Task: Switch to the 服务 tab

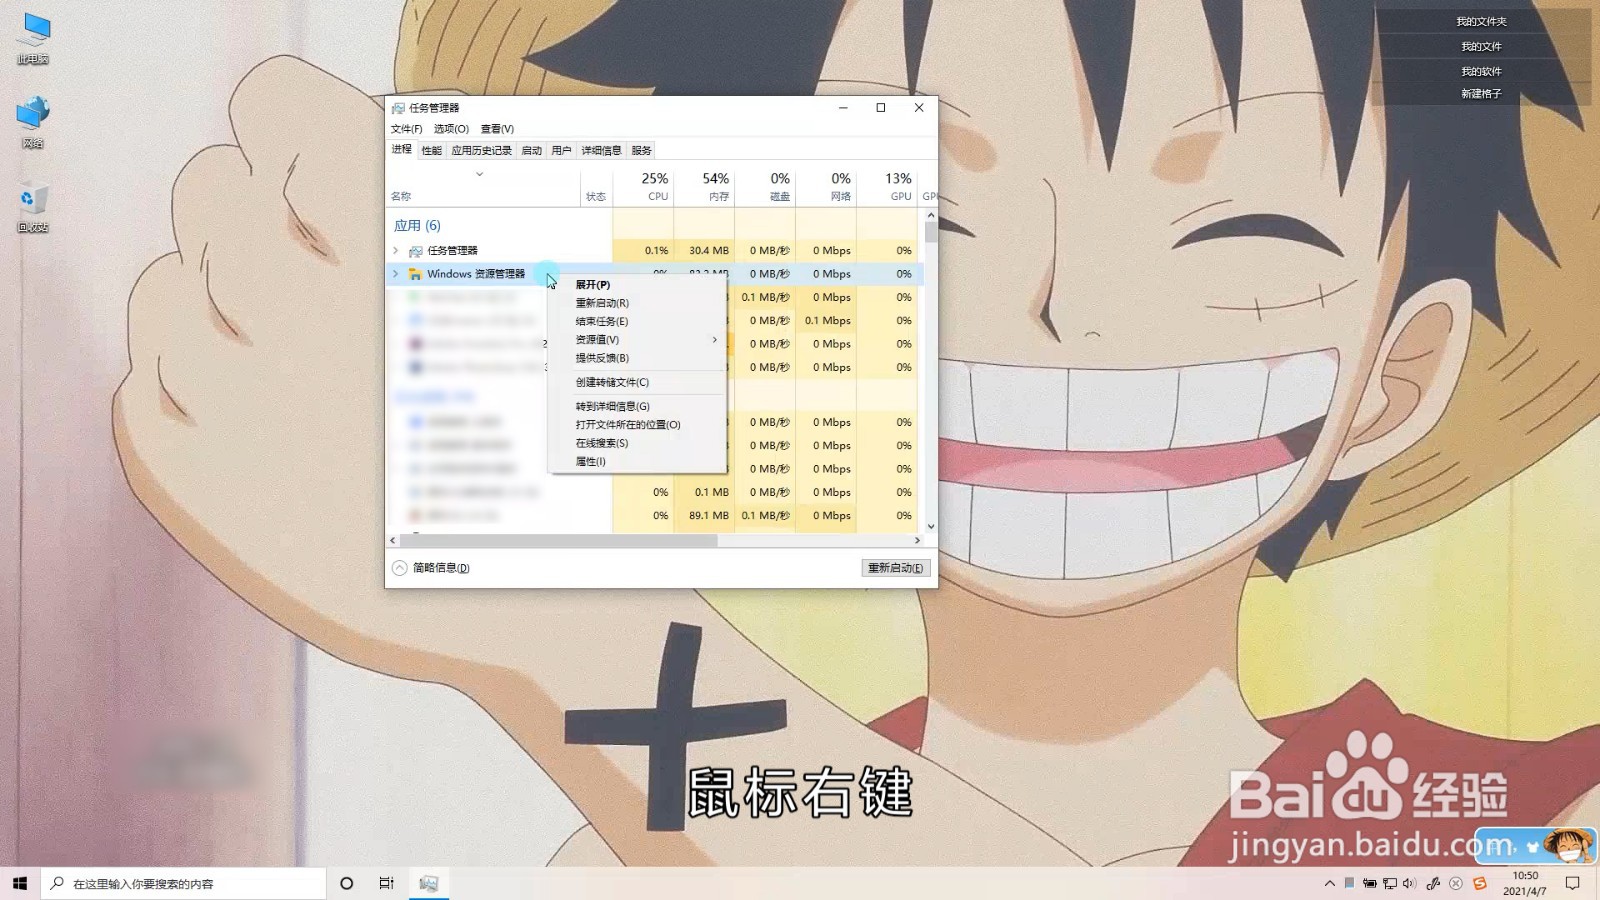Action: click(641, 151)
